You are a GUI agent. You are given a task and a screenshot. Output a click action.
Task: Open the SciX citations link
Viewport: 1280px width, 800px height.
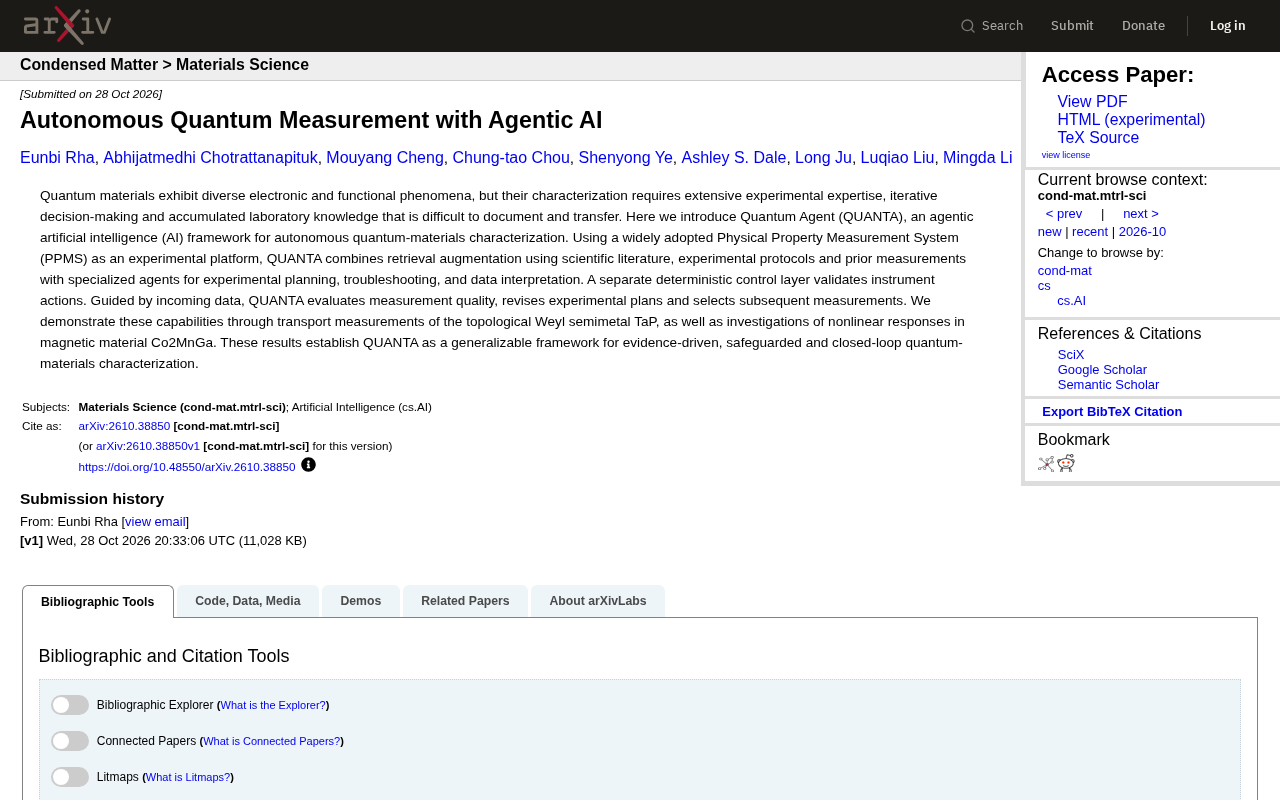coord(1071,355)
